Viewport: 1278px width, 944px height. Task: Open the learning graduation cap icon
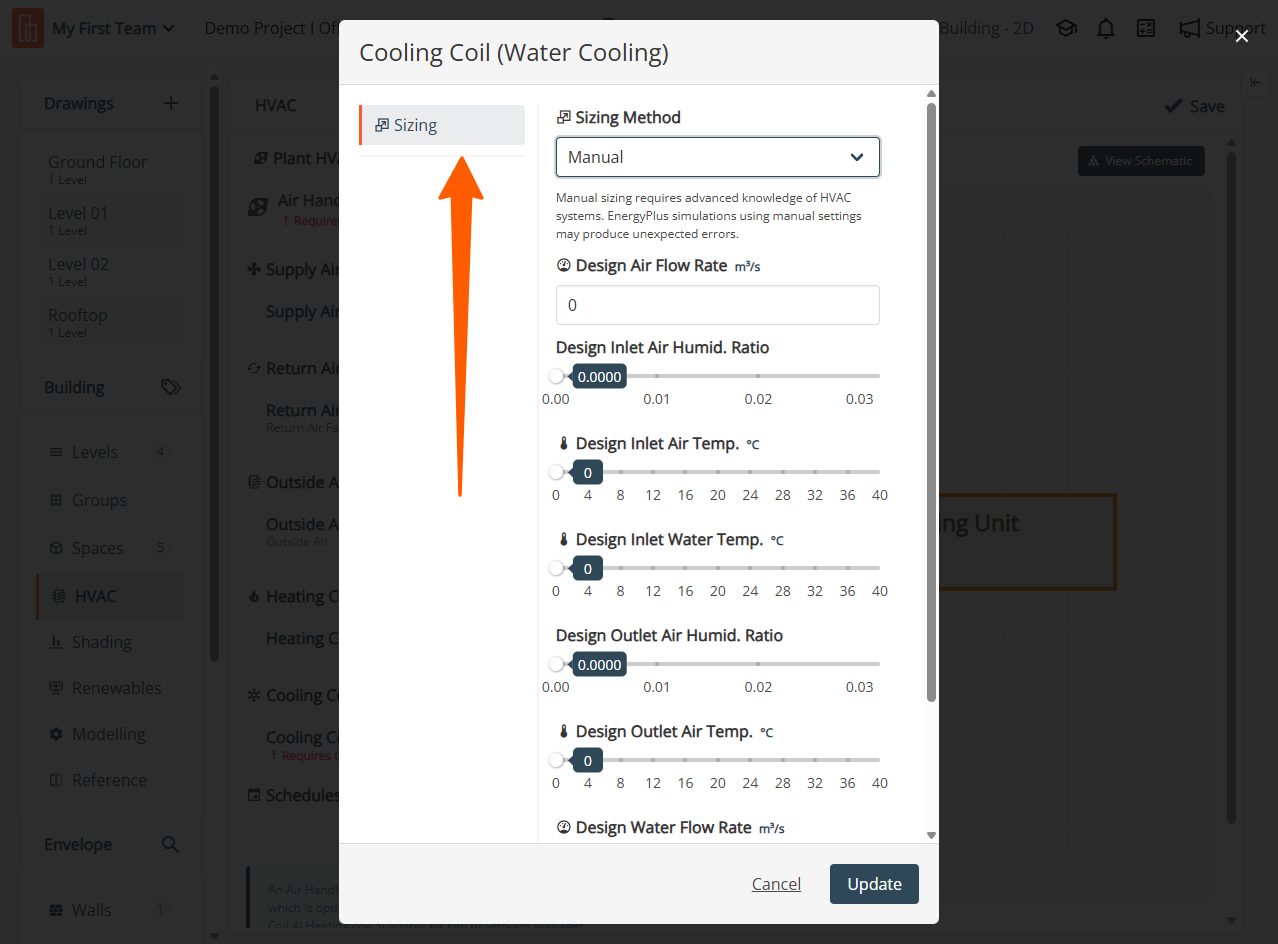(x=1066, y=28)
